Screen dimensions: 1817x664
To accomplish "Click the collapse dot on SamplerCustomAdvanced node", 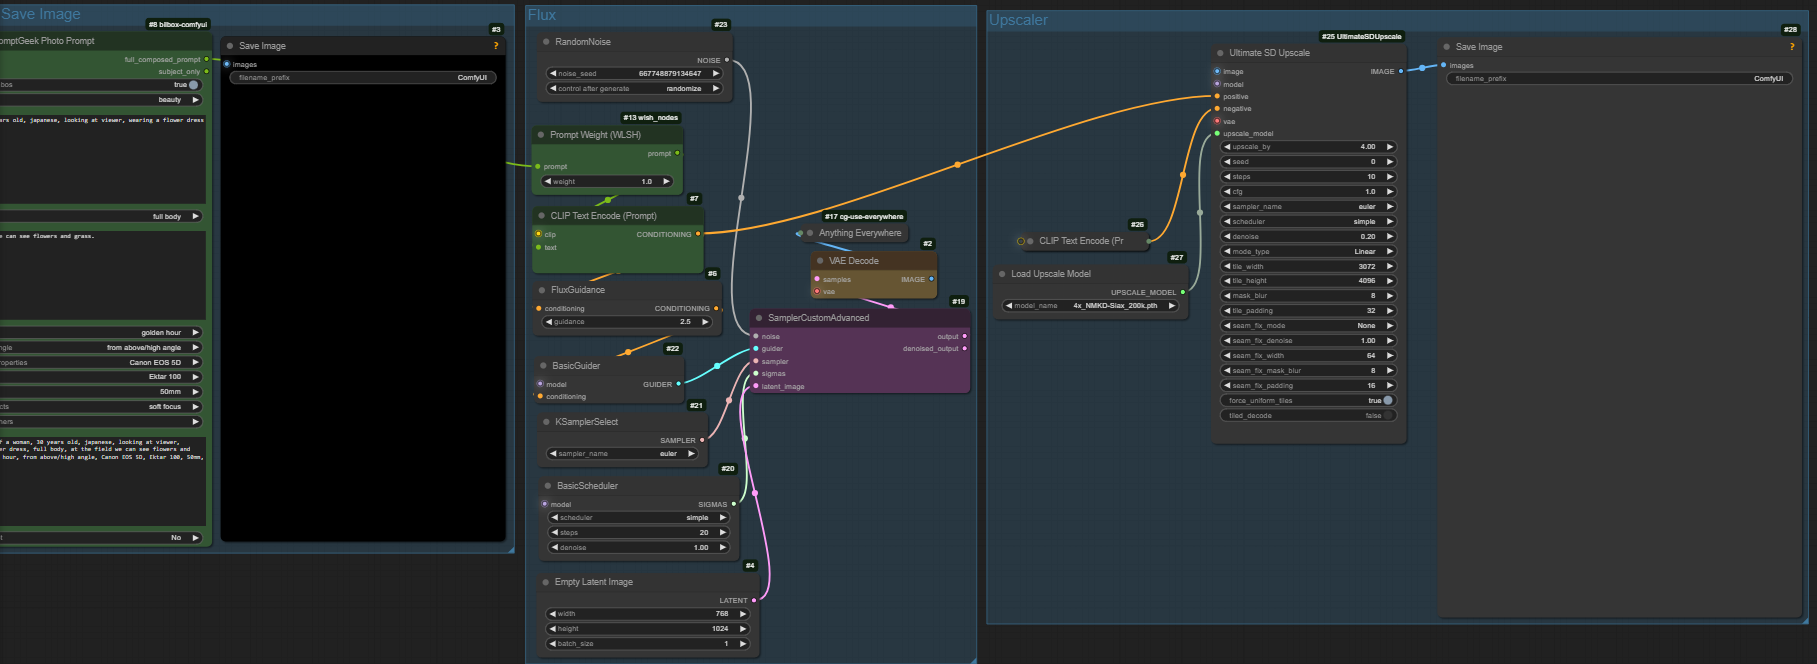I will point(759,318).
